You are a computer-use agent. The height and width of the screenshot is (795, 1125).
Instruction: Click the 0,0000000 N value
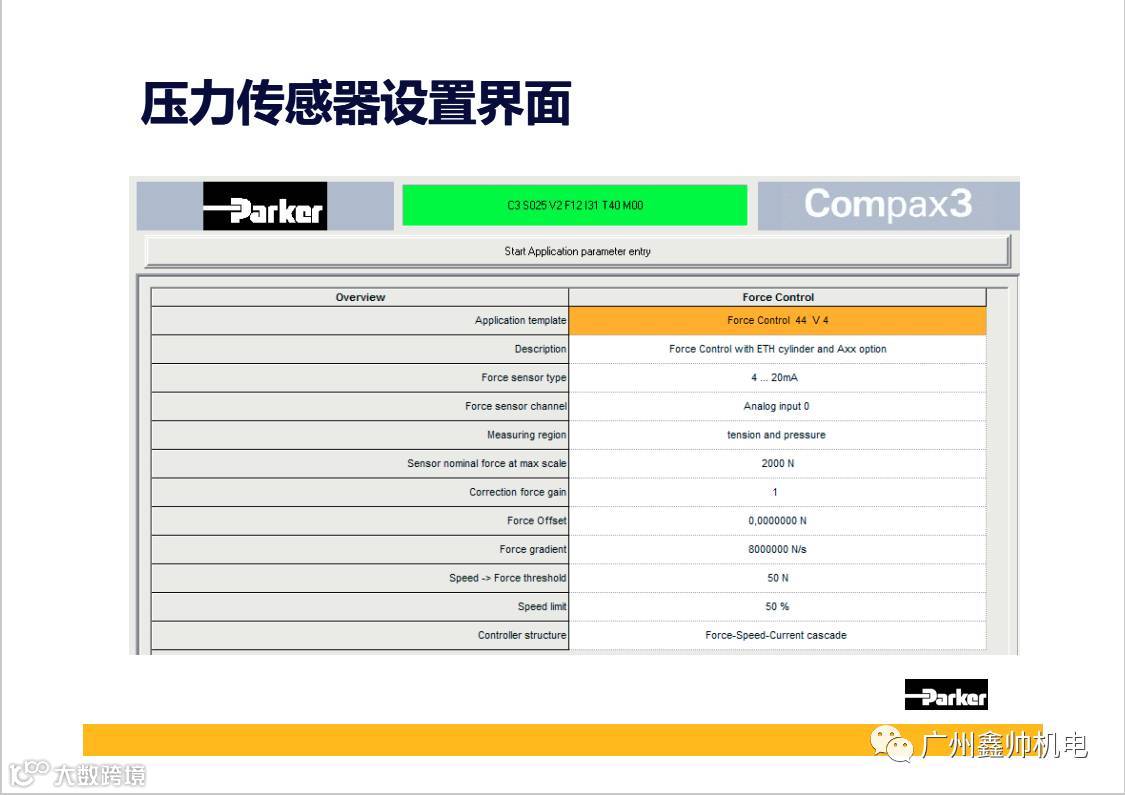click(x=777, y=521)
